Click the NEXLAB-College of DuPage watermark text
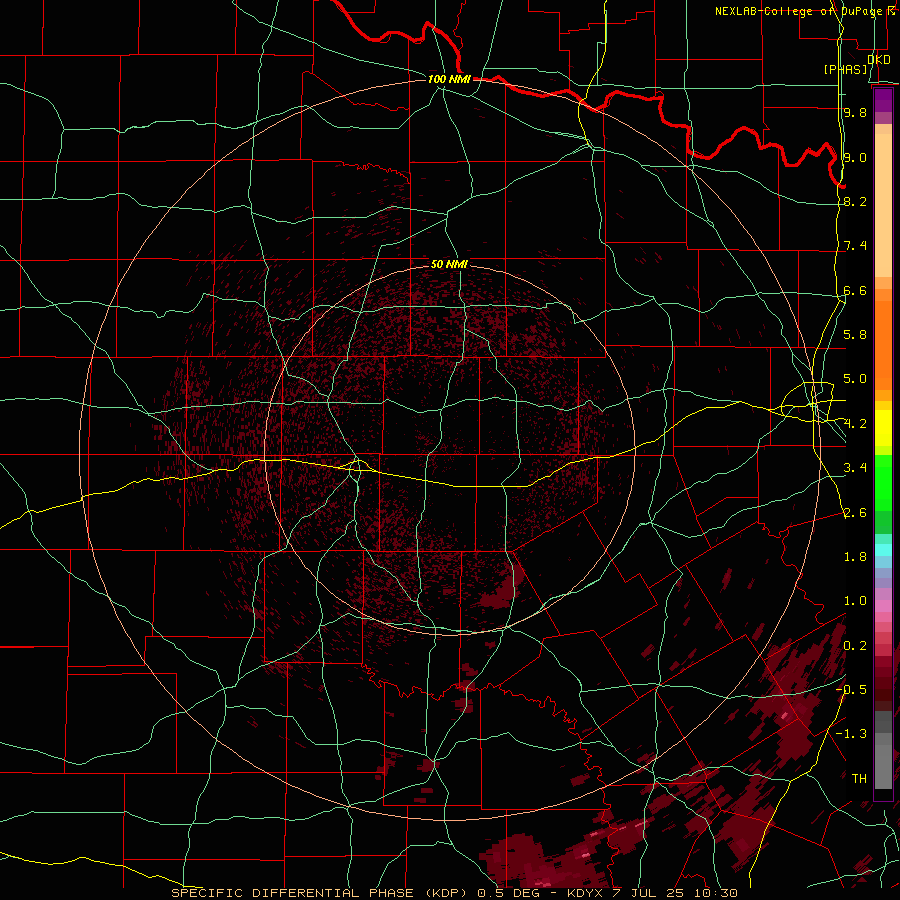 coord(799,11)
